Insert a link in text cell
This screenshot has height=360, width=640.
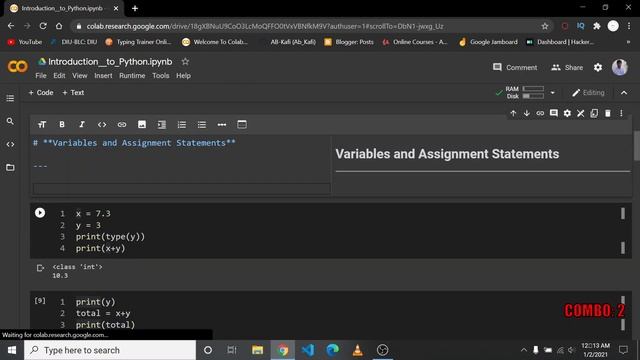tap(122, 124)
